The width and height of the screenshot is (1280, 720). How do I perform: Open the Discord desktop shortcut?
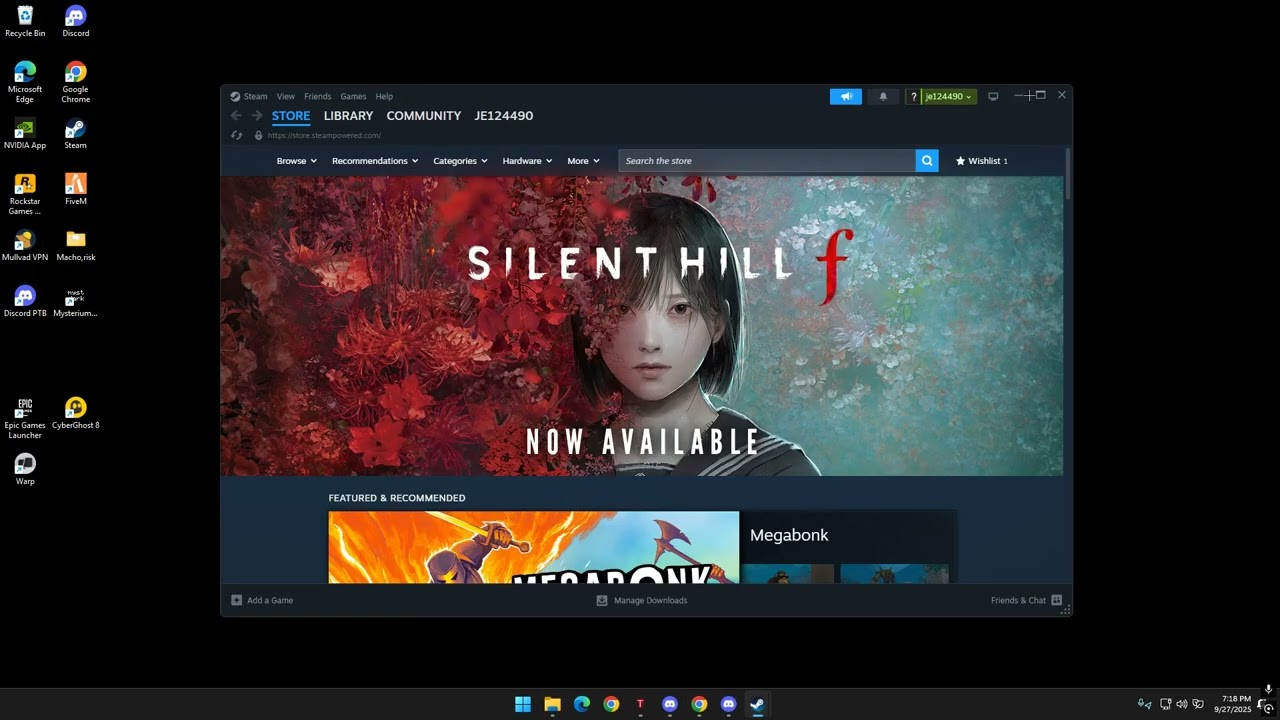(75, 21)
